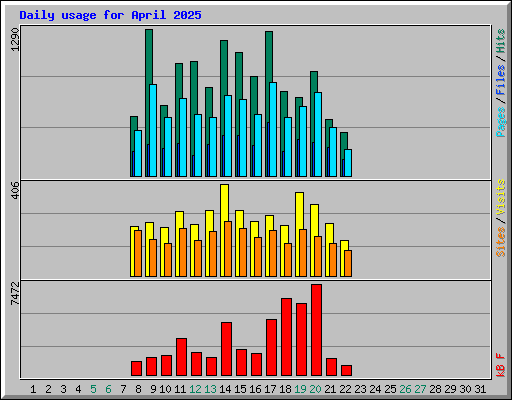
Task: Click the cyan pages bar for day 9
Action: coord(153,130)
